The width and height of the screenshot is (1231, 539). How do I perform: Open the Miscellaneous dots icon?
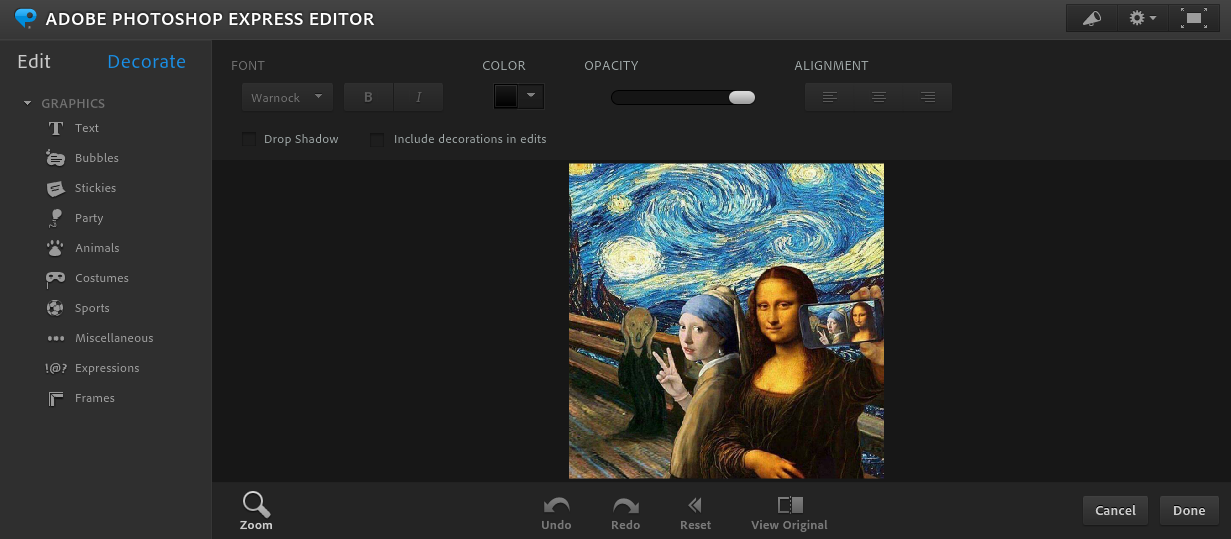pos(56,338)
